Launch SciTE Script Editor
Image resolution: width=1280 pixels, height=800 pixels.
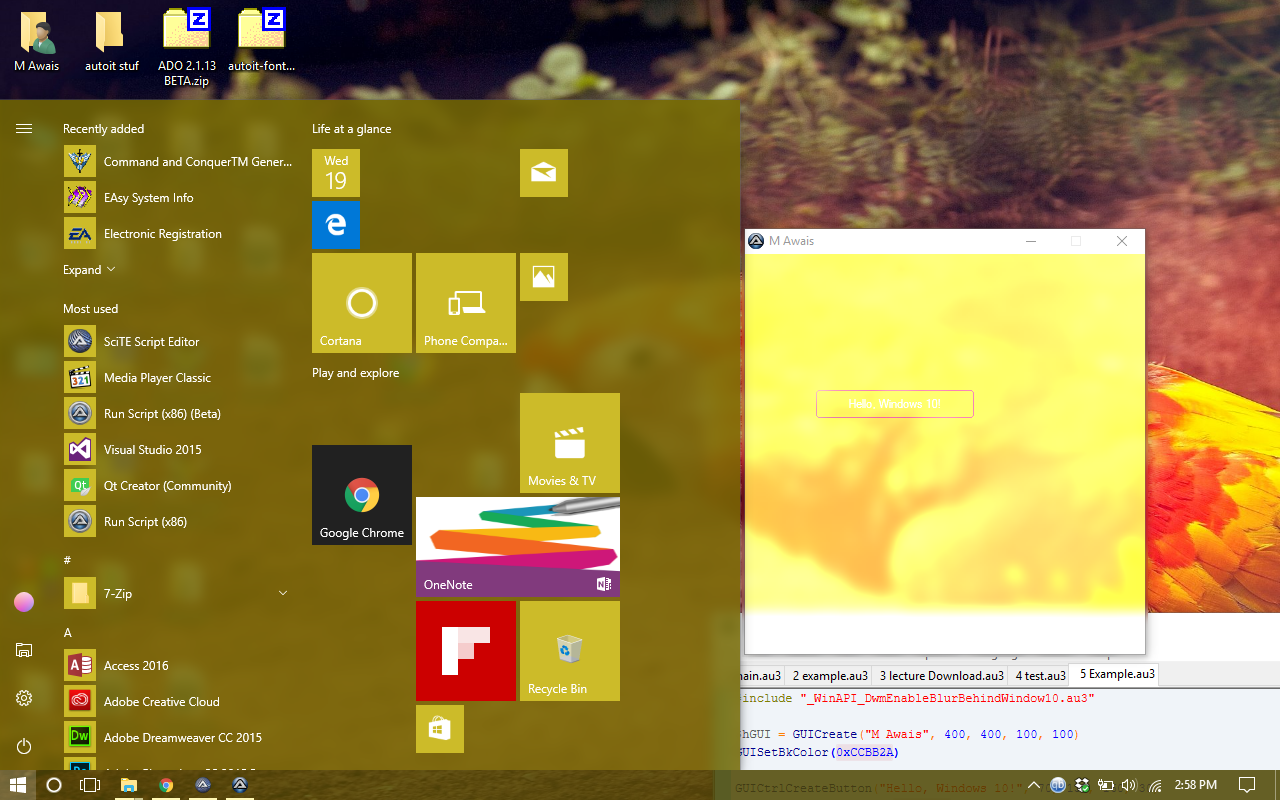pos(180,342)
